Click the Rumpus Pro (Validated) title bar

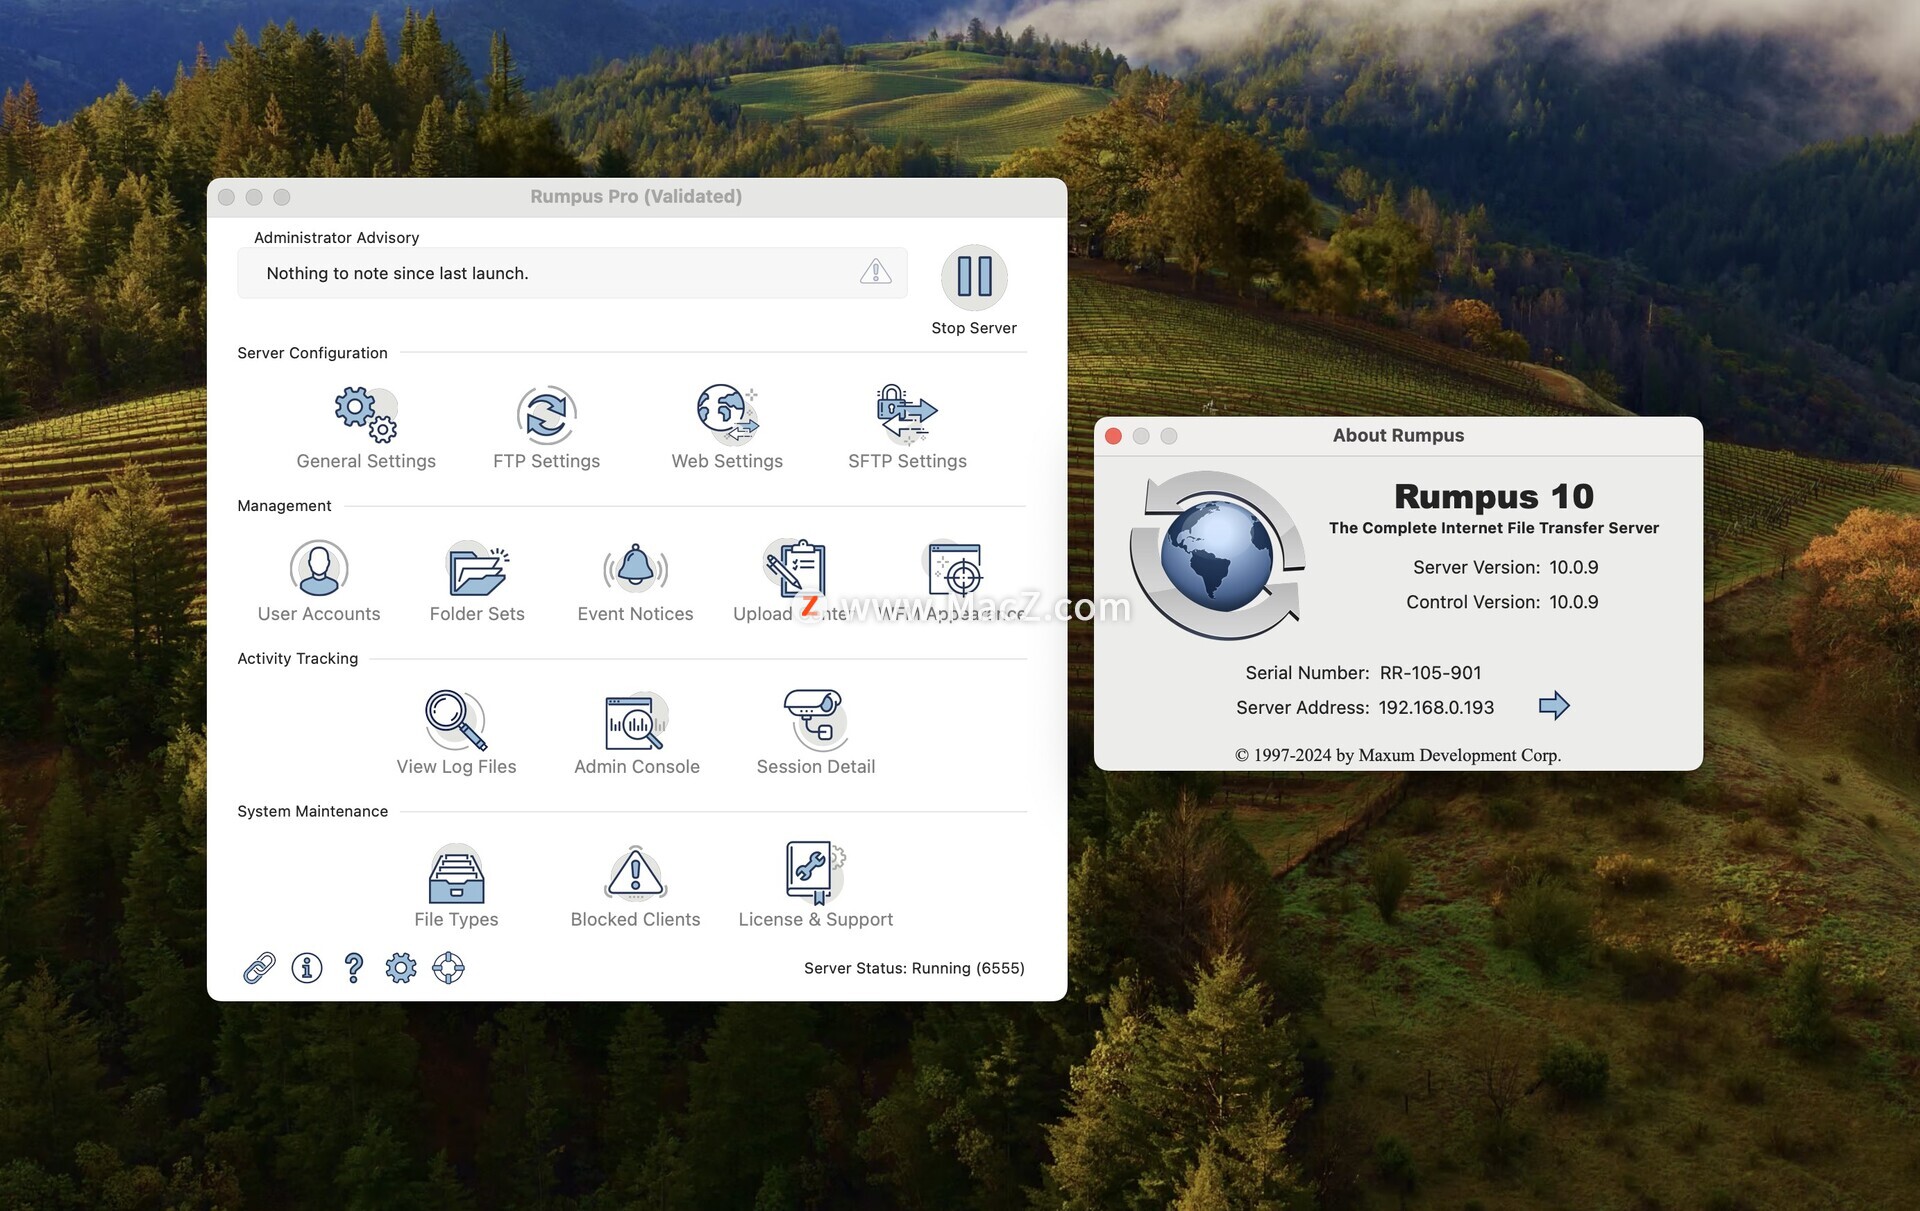coord(636,197)
